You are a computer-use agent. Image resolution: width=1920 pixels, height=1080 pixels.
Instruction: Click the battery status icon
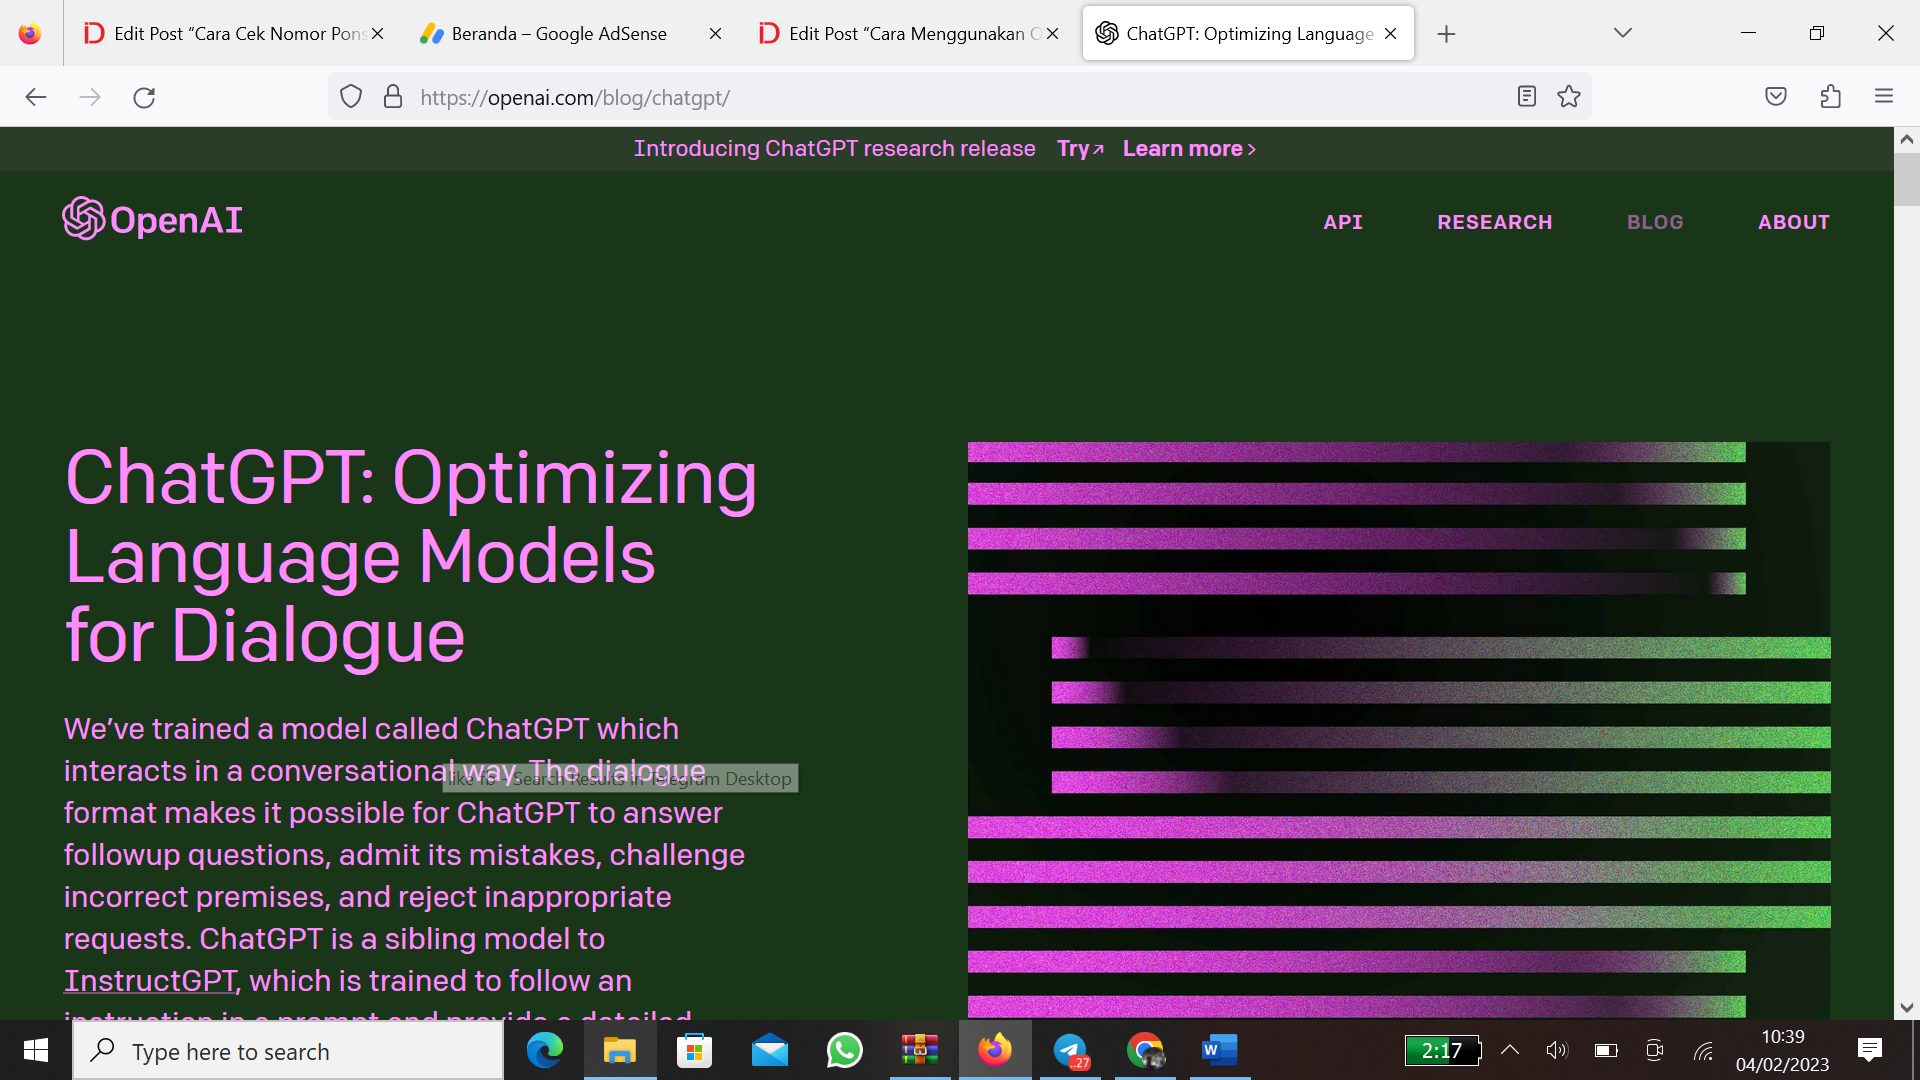(x=1606, y=1050)
